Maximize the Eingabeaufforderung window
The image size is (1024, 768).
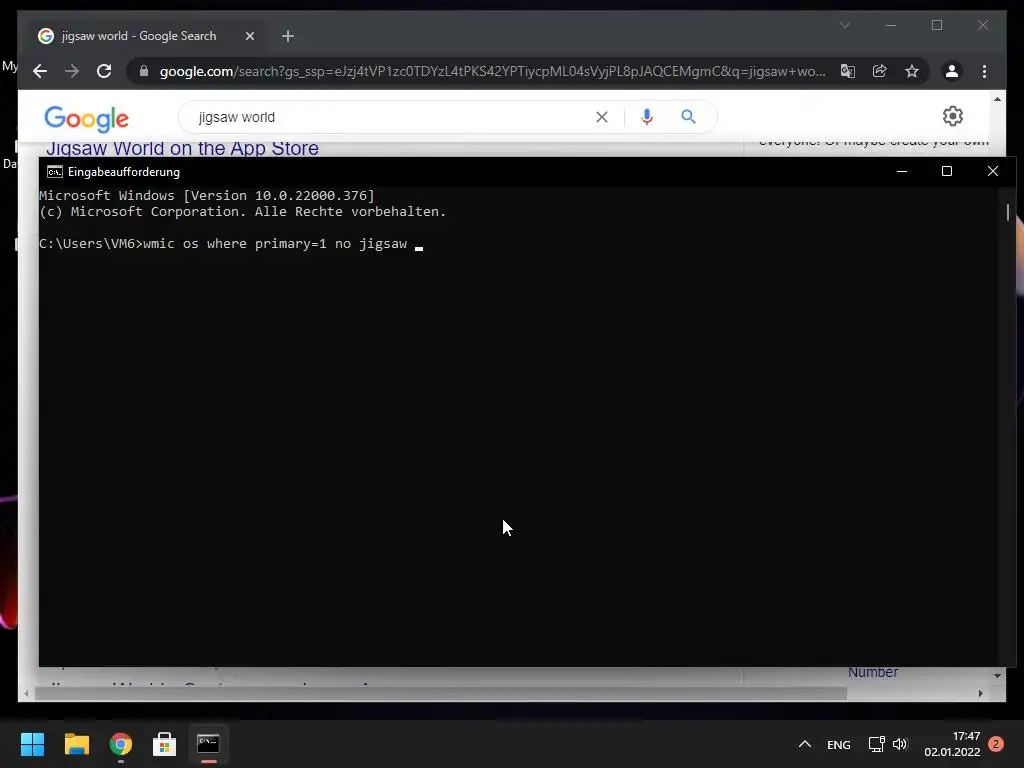point(947,171)
